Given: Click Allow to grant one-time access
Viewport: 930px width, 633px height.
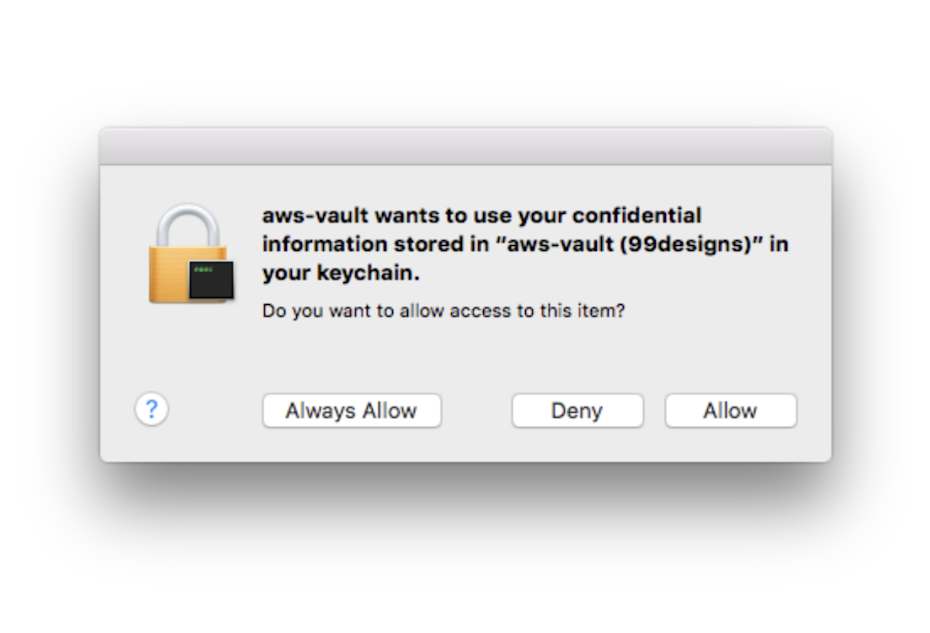Looking at the screenshot, I should [x=730, y=410].
